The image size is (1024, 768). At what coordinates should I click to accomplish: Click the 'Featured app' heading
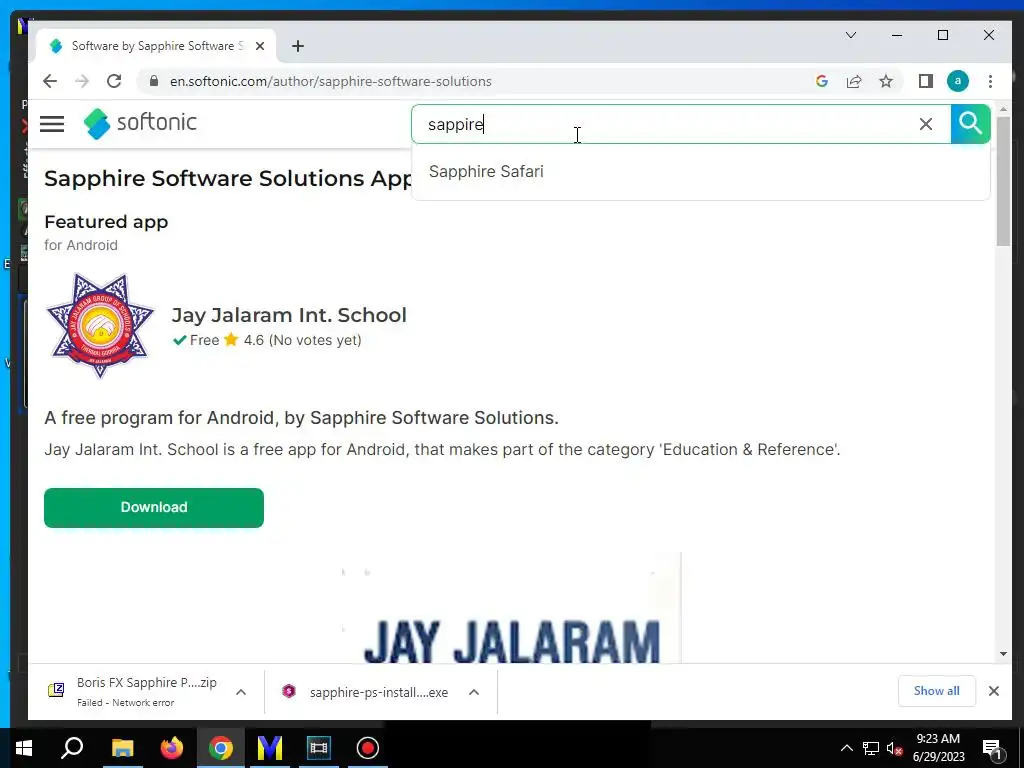[x=106, y=222]
